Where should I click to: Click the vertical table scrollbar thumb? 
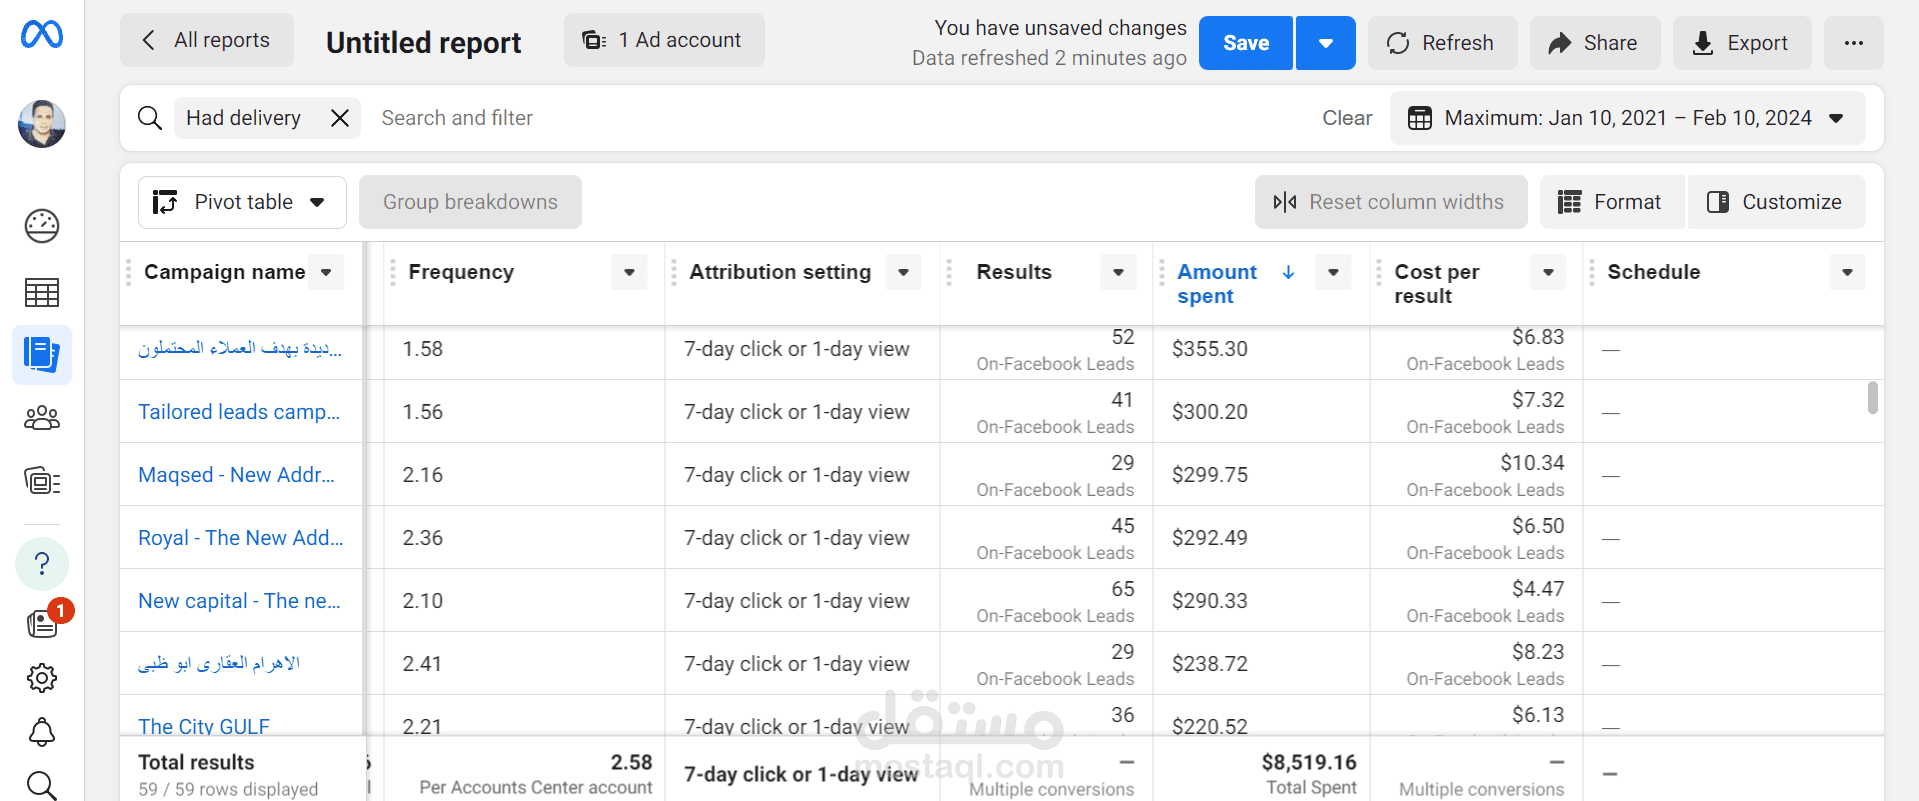tap(1873, 397)
